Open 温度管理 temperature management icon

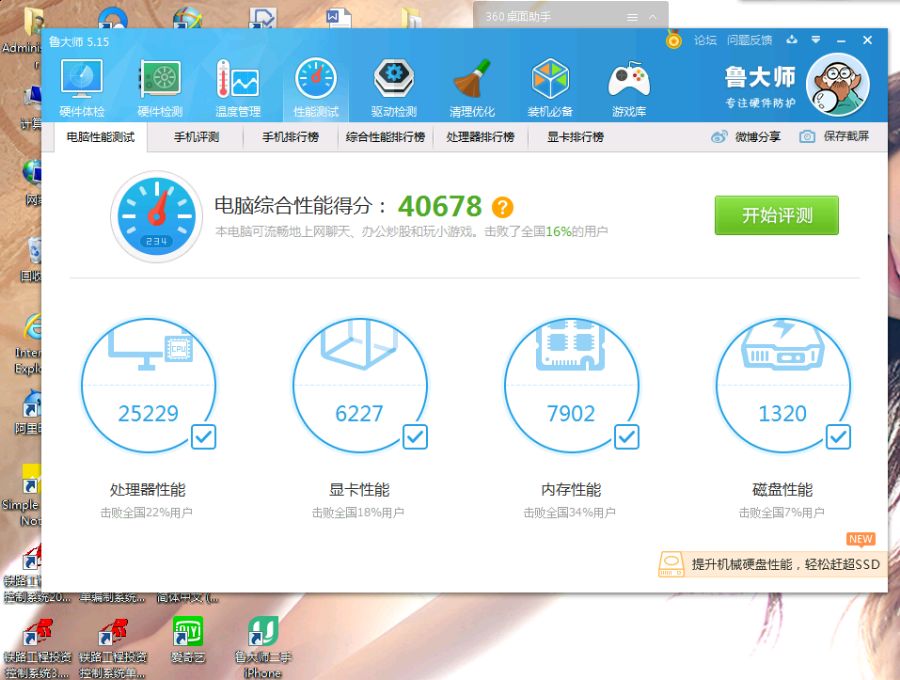pos(238,88)
